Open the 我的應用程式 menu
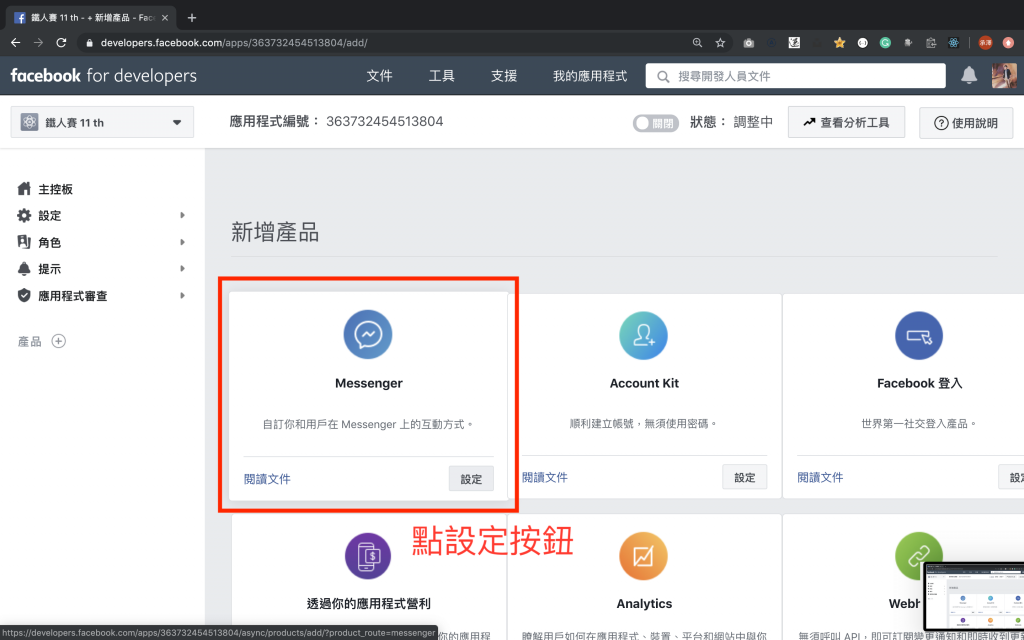This screenshot has height=640, width=1024. click(x=590, y=76)
